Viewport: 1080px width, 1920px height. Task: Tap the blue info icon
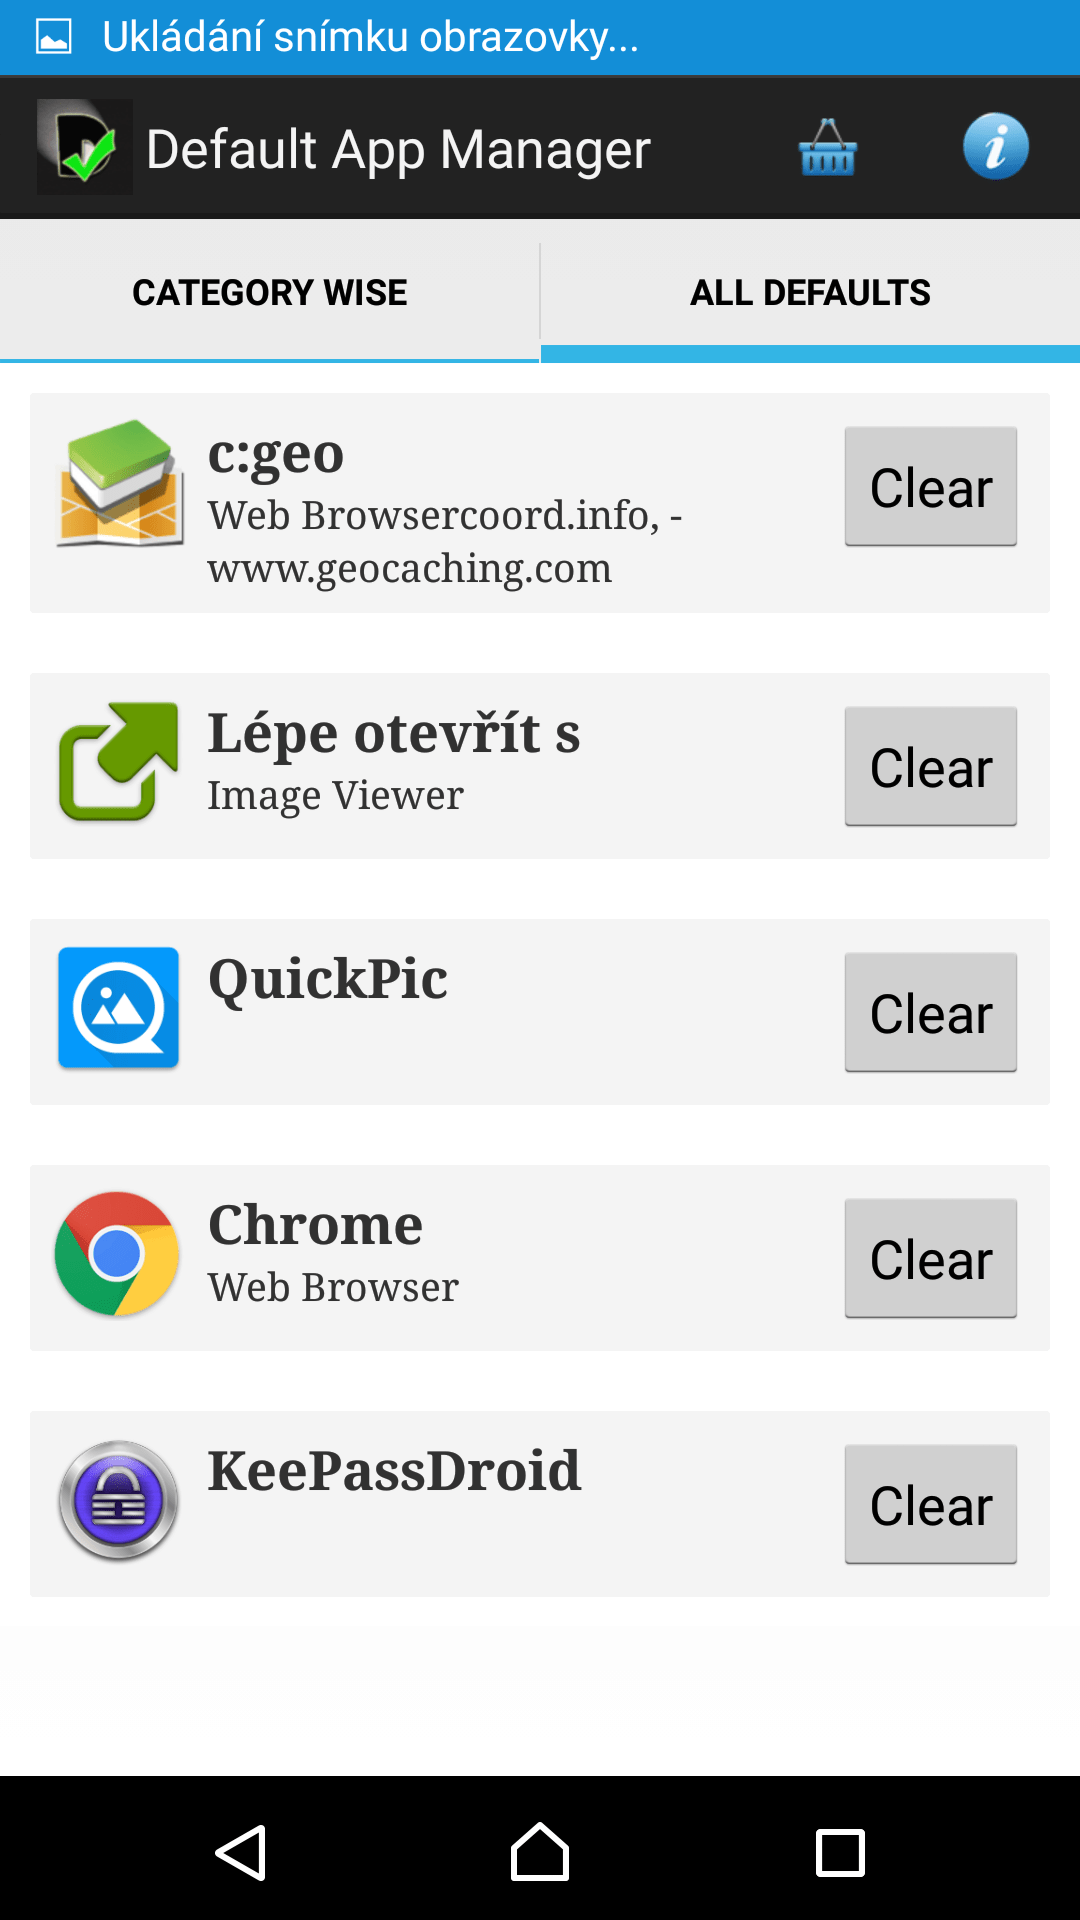(x=996, y=147)
